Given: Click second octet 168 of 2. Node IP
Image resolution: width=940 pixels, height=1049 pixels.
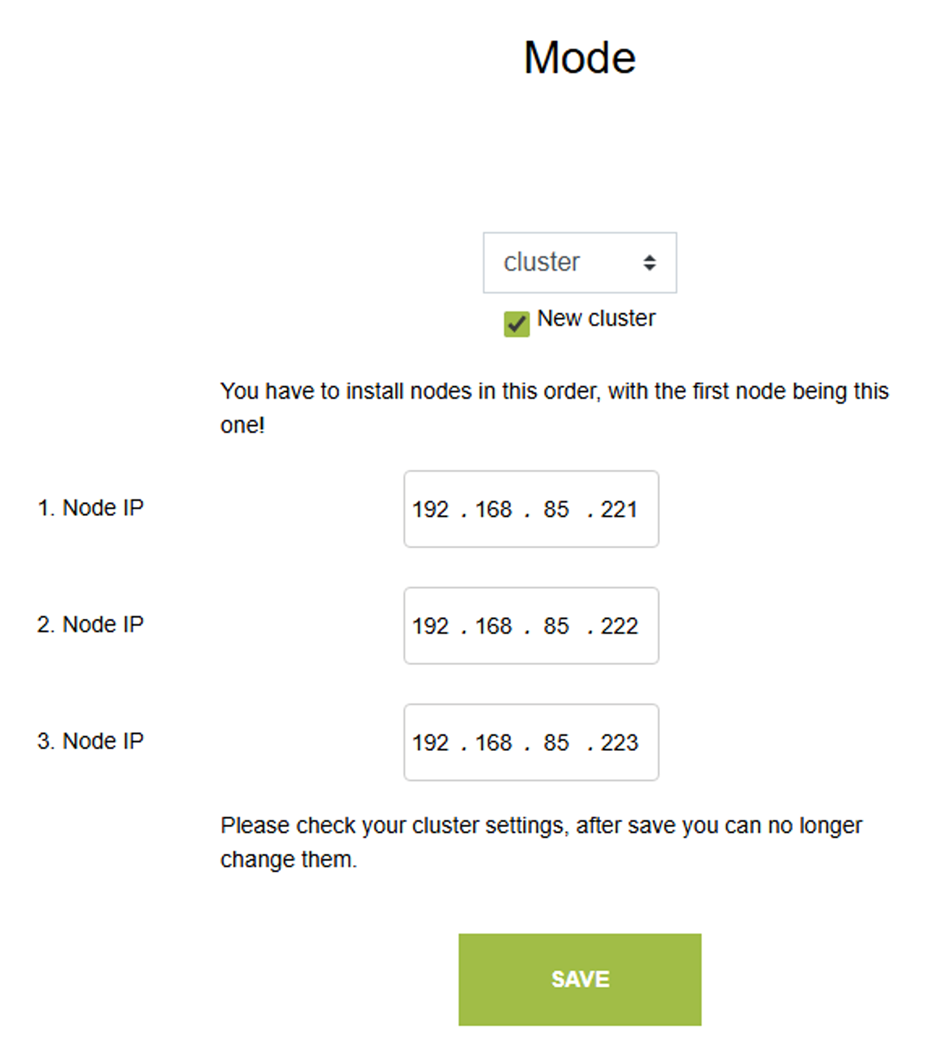Looking at the screenshot, I should pos(494,626).
